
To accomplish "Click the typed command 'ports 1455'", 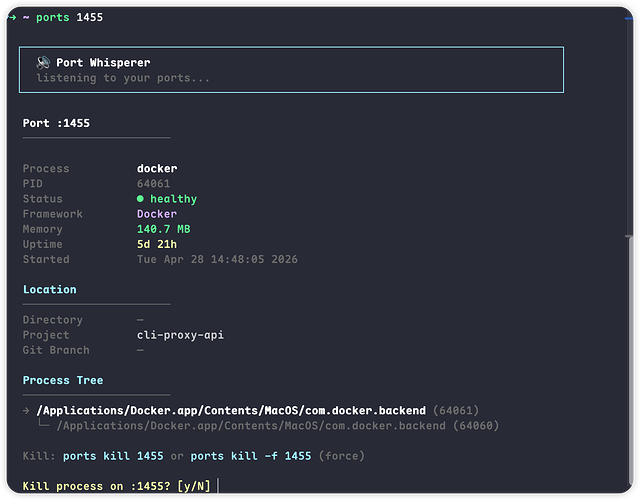I will [69, 18].
